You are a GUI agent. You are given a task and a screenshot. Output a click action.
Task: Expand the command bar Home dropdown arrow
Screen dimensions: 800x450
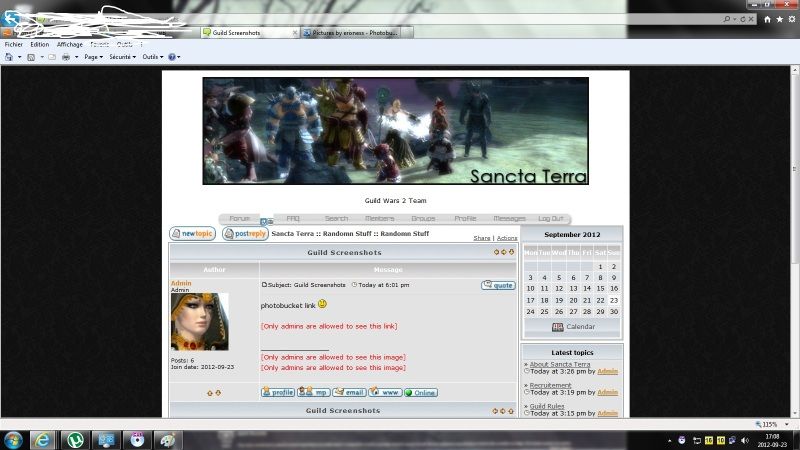point(19,57)
